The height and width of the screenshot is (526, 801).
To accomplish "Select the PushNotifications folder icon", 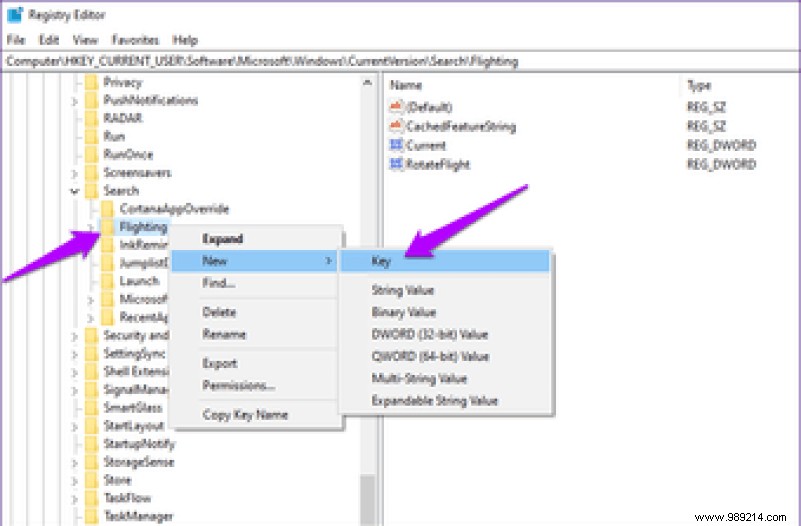I will (x=91, y=101).
